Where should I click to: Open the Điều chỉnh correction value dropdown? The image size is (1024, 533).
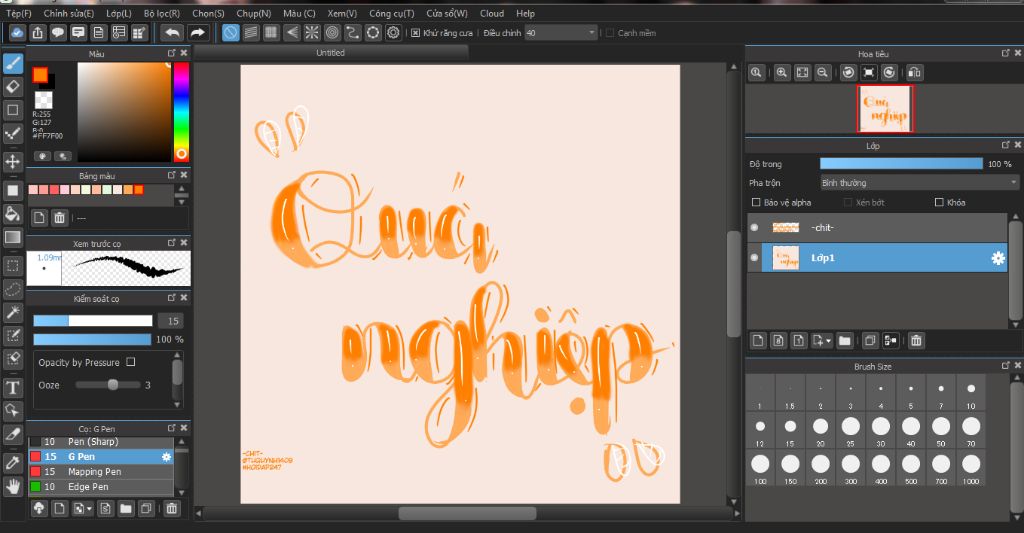click(593, 33)
